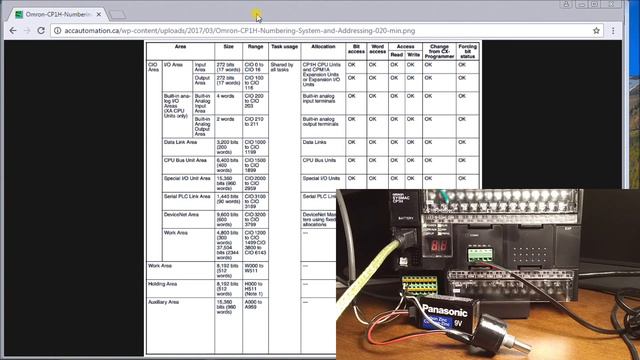Reload the page with the refresh icon
The image size is (640, 360).
(x=41, y=31)
